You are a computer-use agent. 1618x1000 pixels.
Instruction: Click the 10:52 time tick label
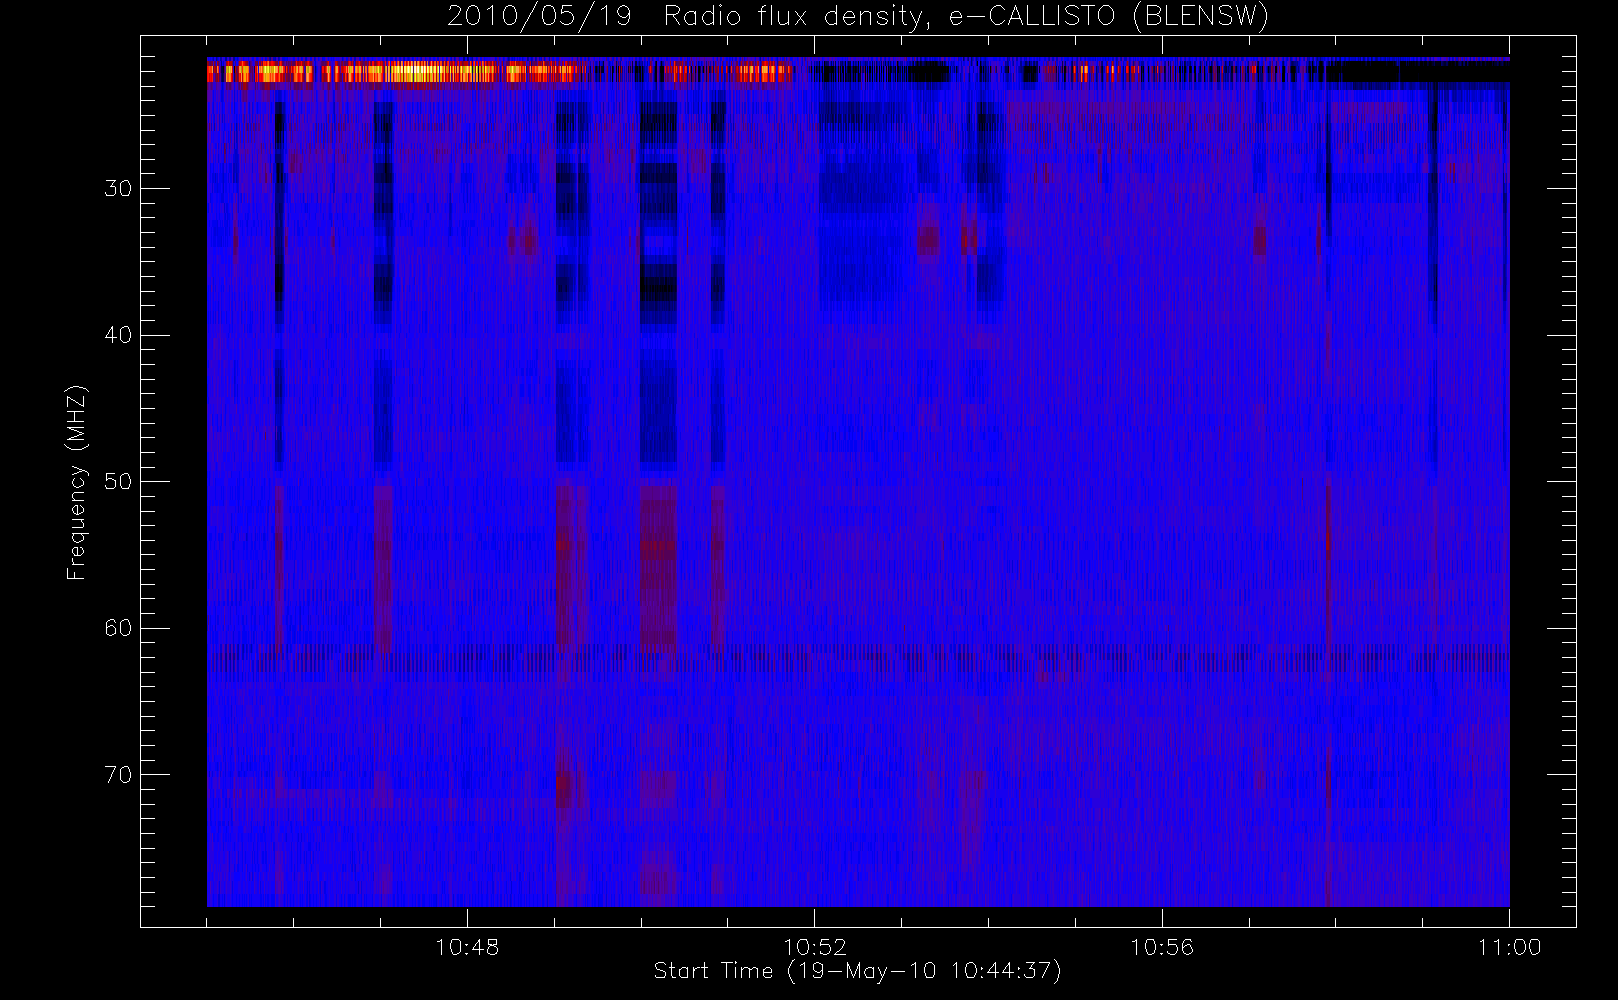(x=814, y=947)
